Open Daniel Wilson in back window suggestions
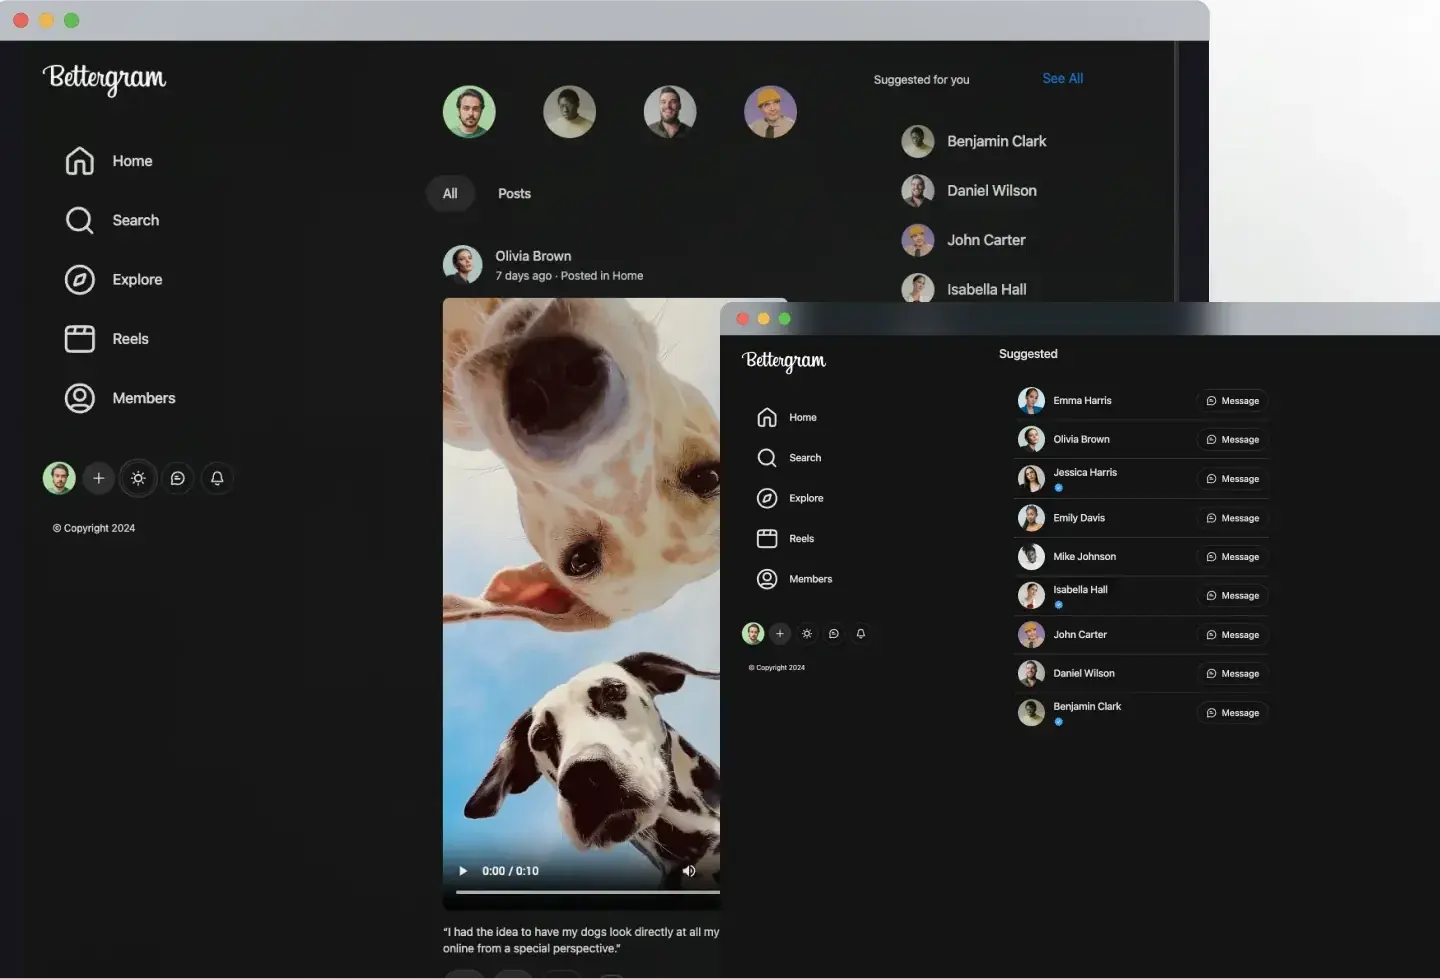This screenshot has width=1440, height=979. pyautogui.click(x=969, y=190)
